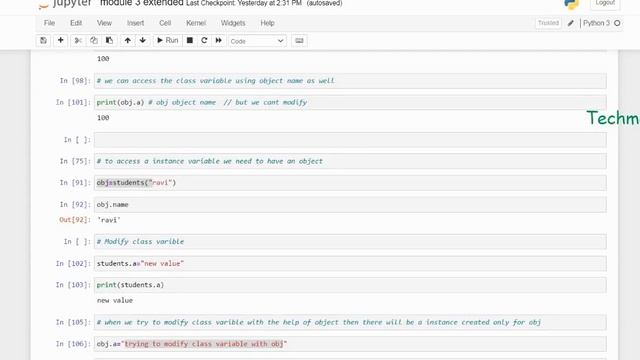
Task: Click the In [106] prompt label
Action: pos(73,344)
